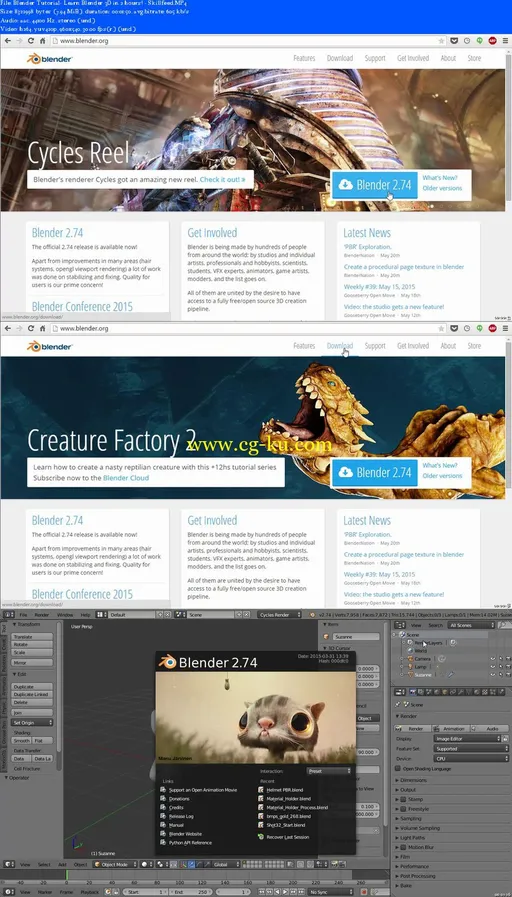Open recent file Helmet PBR.blend
This screenshot has height=897, width=512.
tap(284, 790)
